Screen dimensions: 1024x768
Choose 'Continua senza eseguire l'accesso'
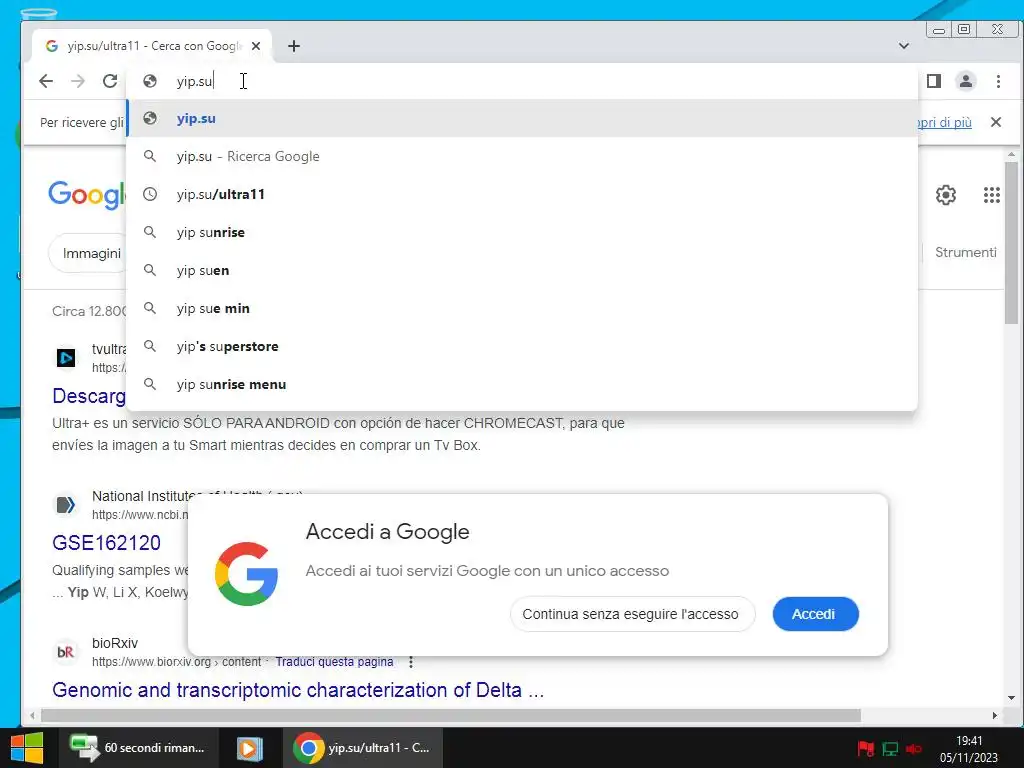click(631, 614)
